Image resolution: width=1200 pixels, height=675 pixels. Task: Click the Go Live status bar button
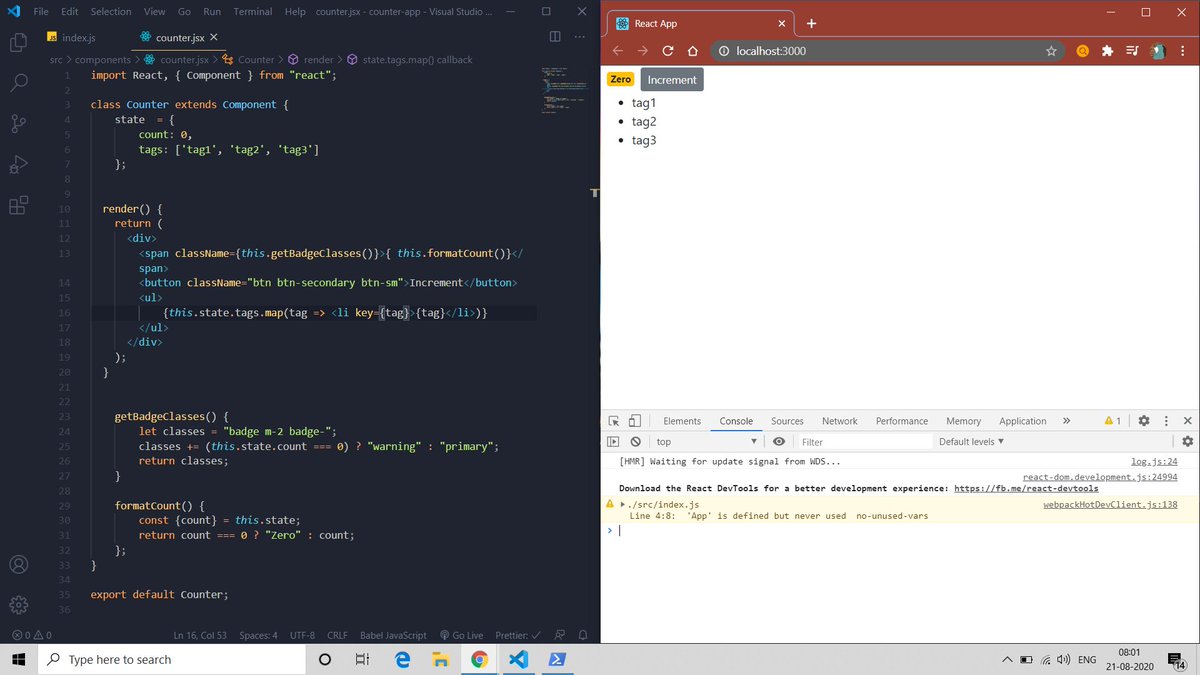[462, 635]
